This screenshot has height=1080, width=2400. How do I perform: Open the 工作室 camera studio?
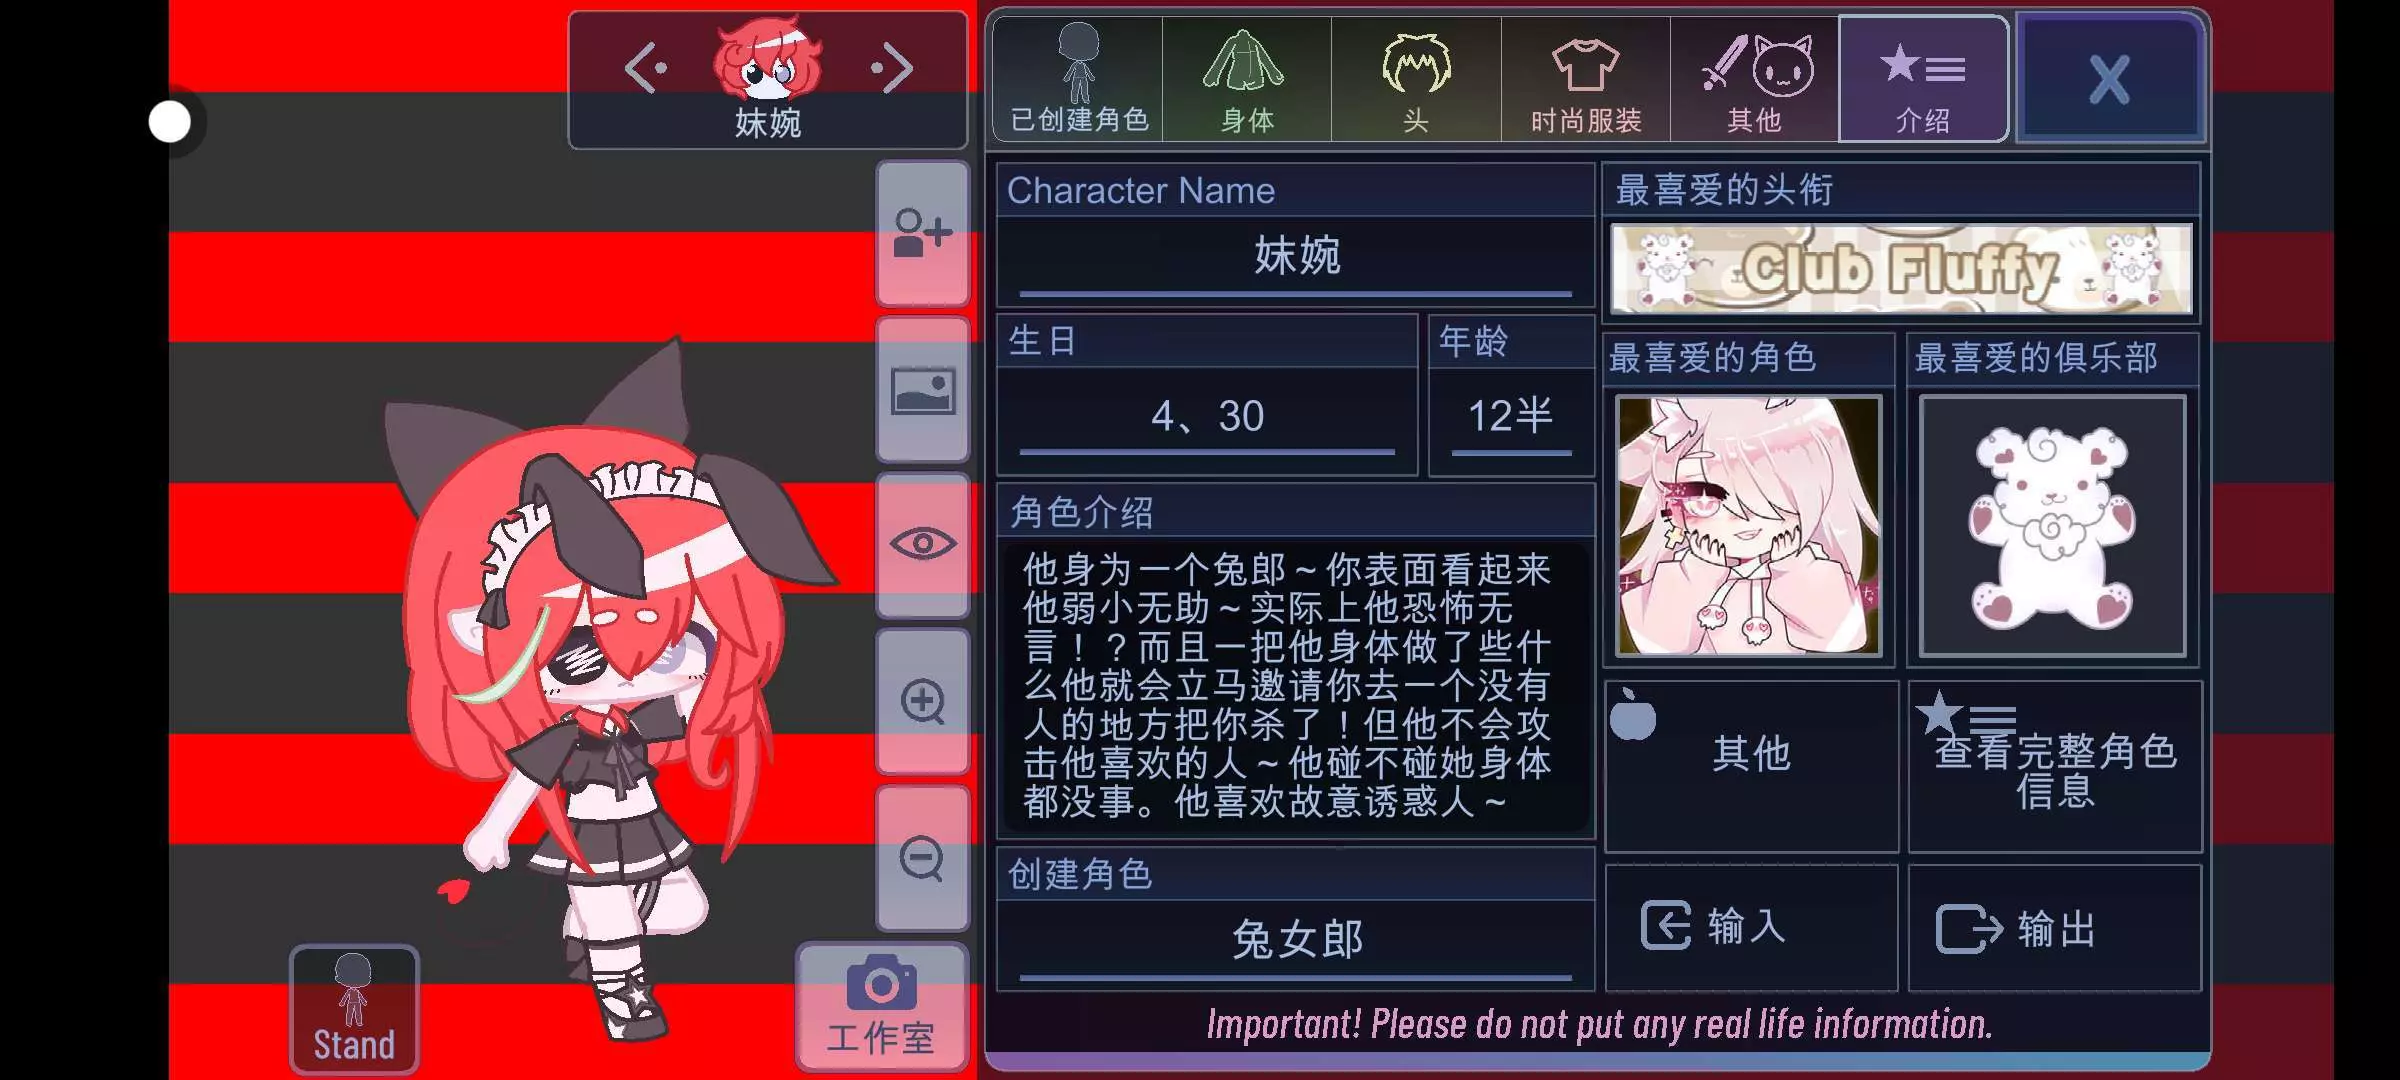(x=881, y=1007)
